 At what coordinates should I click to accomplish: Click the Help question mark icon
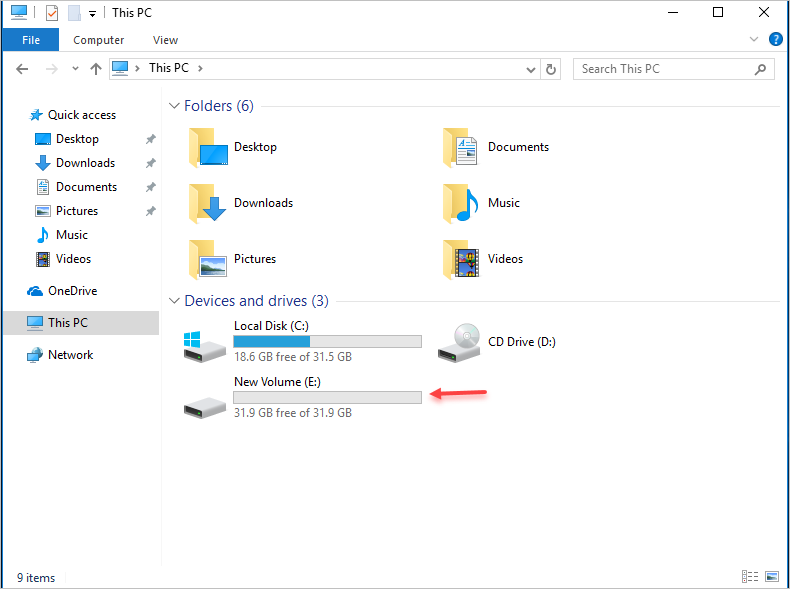[775, 40]
